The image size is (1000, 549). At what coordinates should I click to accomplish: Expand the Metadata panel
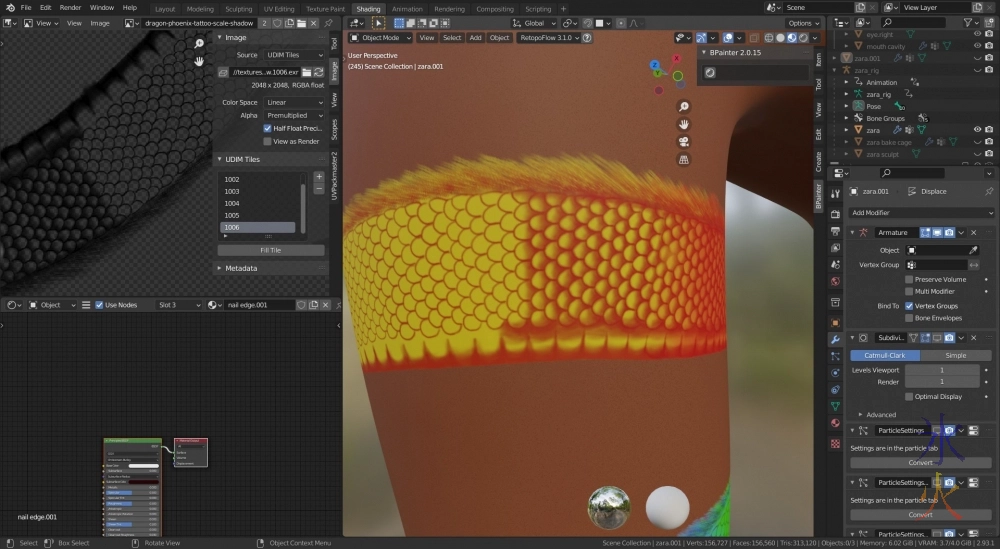(241, 268)
